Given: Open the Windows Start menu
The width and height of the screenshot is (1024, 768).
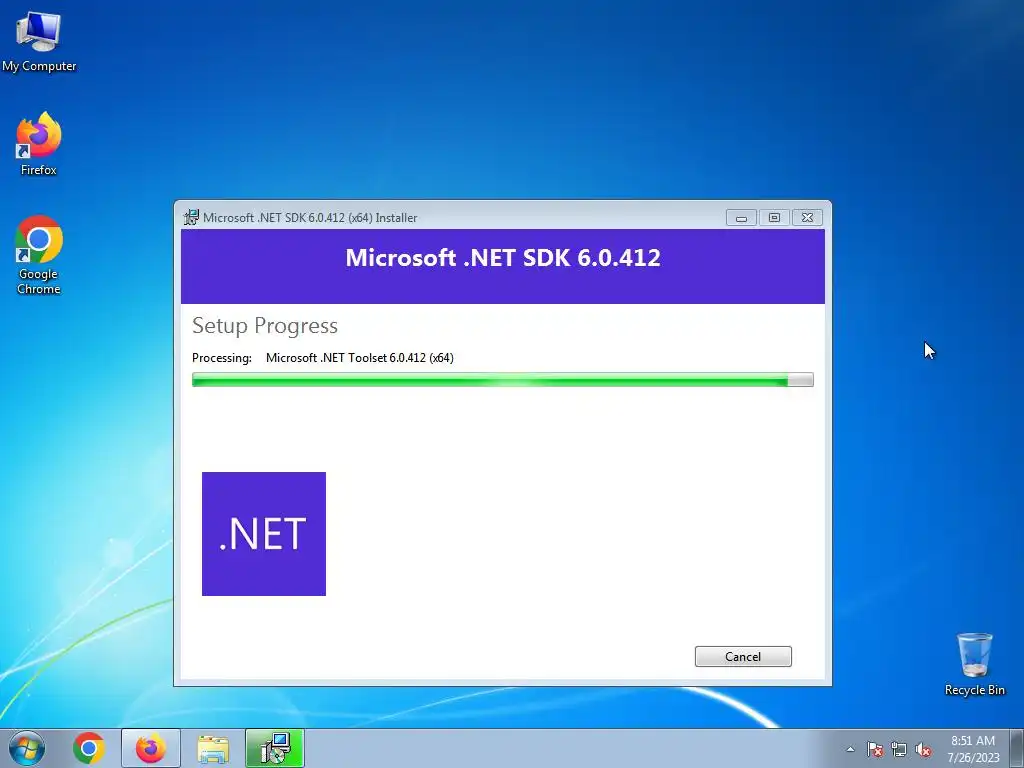Looking at the screenshot, I should pos(27,748).
